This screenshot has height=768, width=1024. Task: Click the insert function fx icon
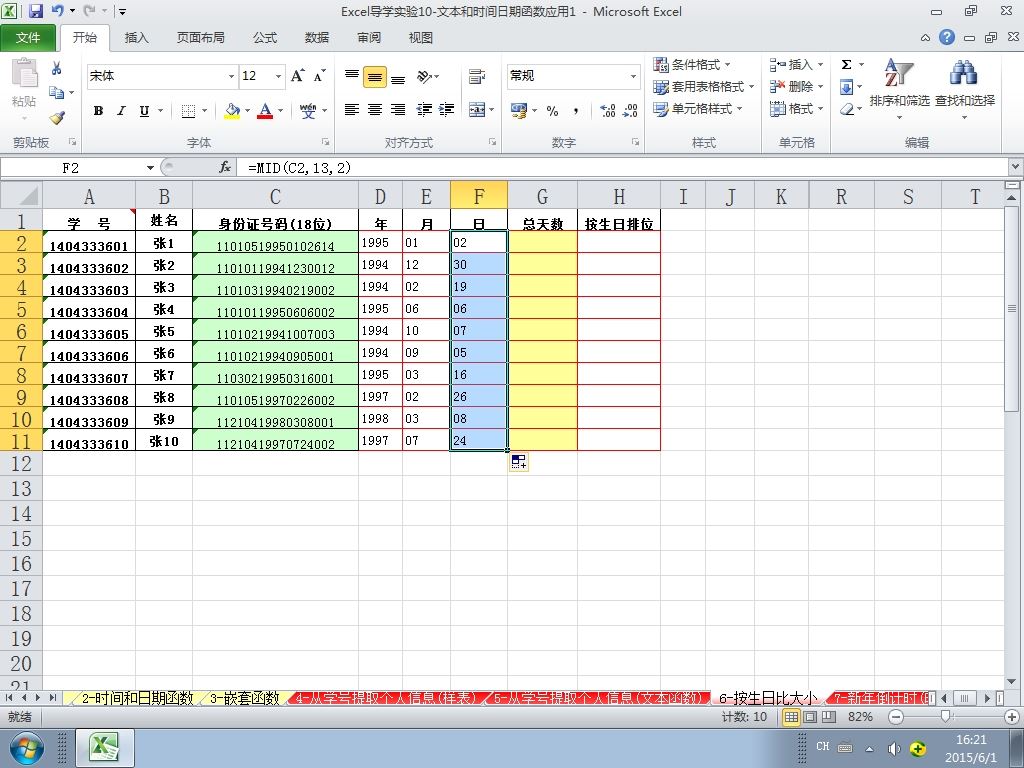tap(225, 168)
